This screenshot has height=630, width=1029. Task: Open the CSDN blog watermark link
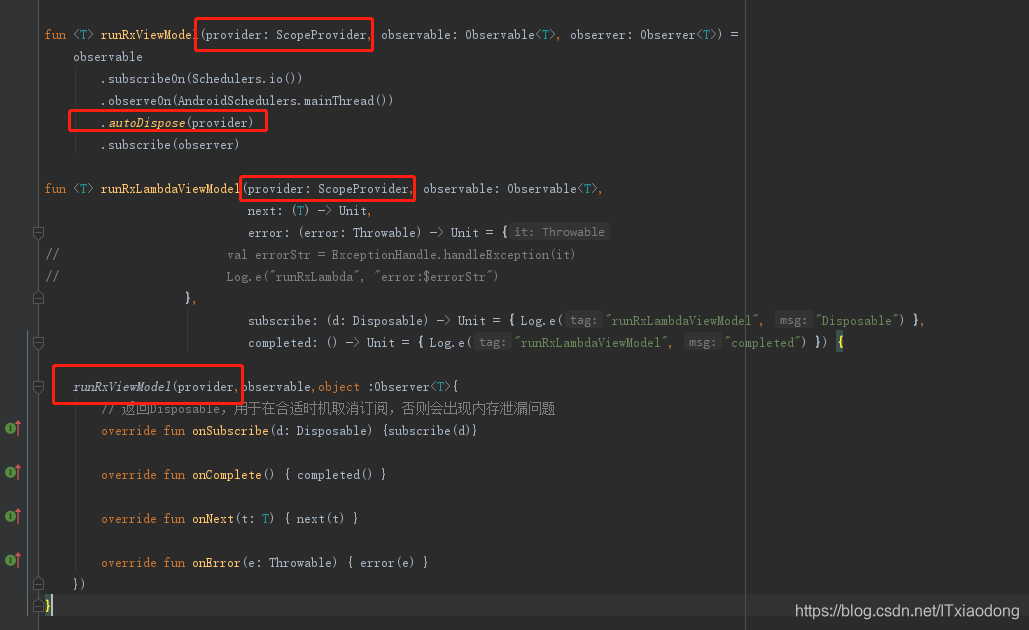(906, 610)
